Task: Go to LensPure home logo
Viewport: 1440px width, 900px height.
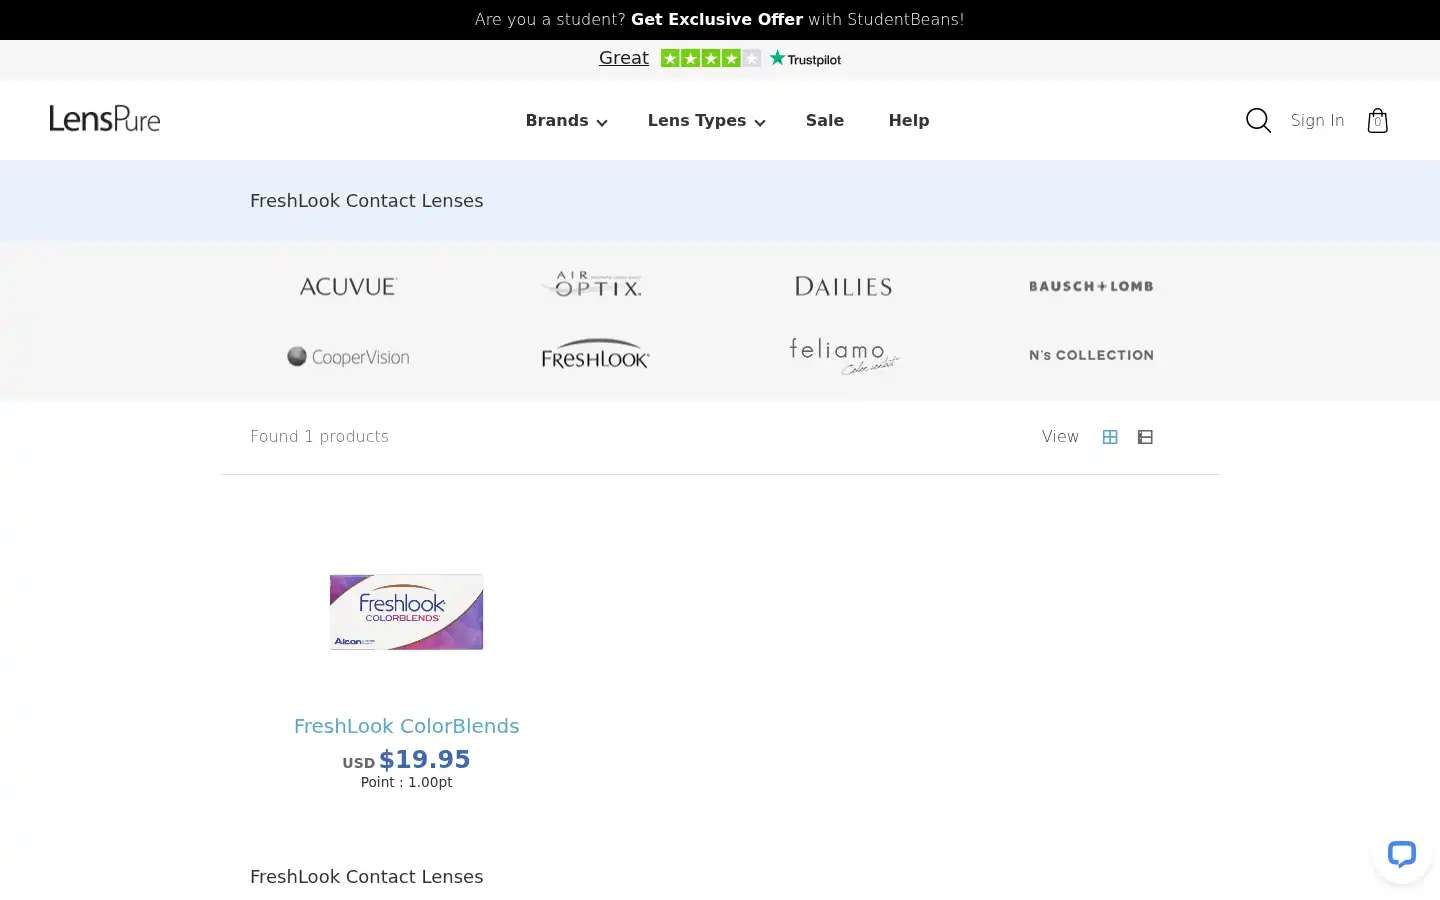Action: pyautogui.click(x=105, y=119)
